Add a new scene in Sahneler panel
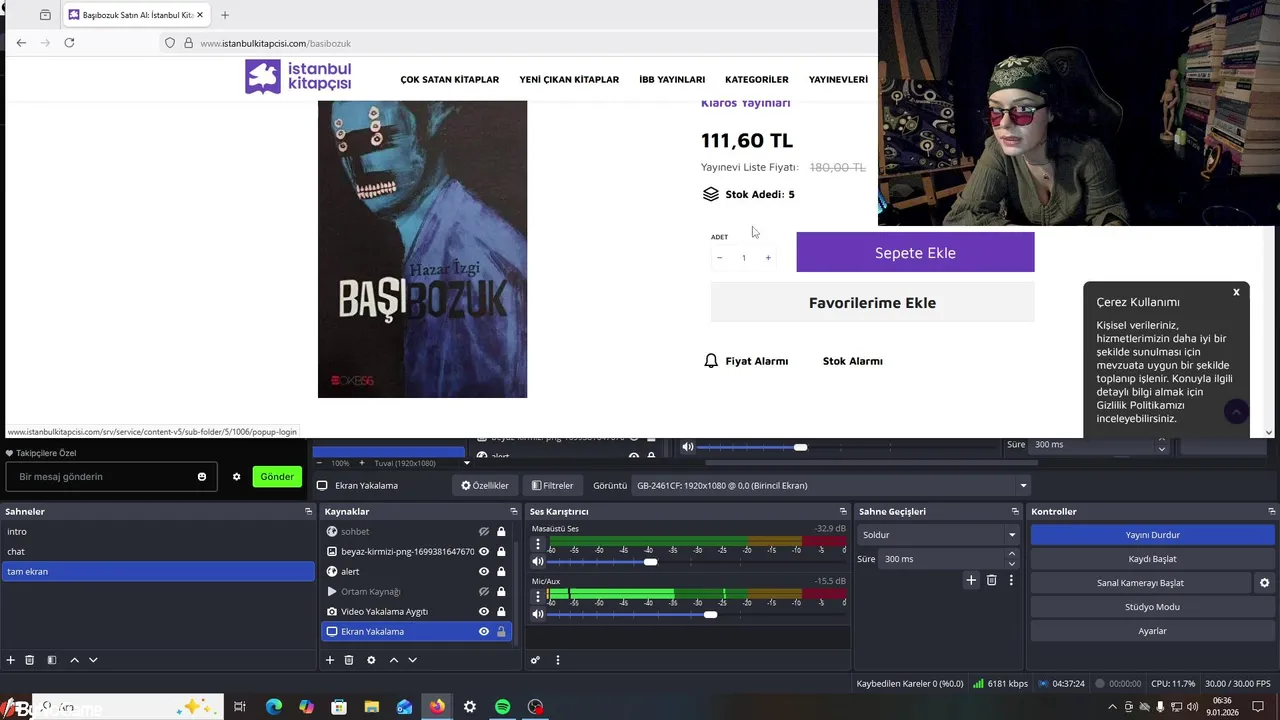 (x=11, y=660)
